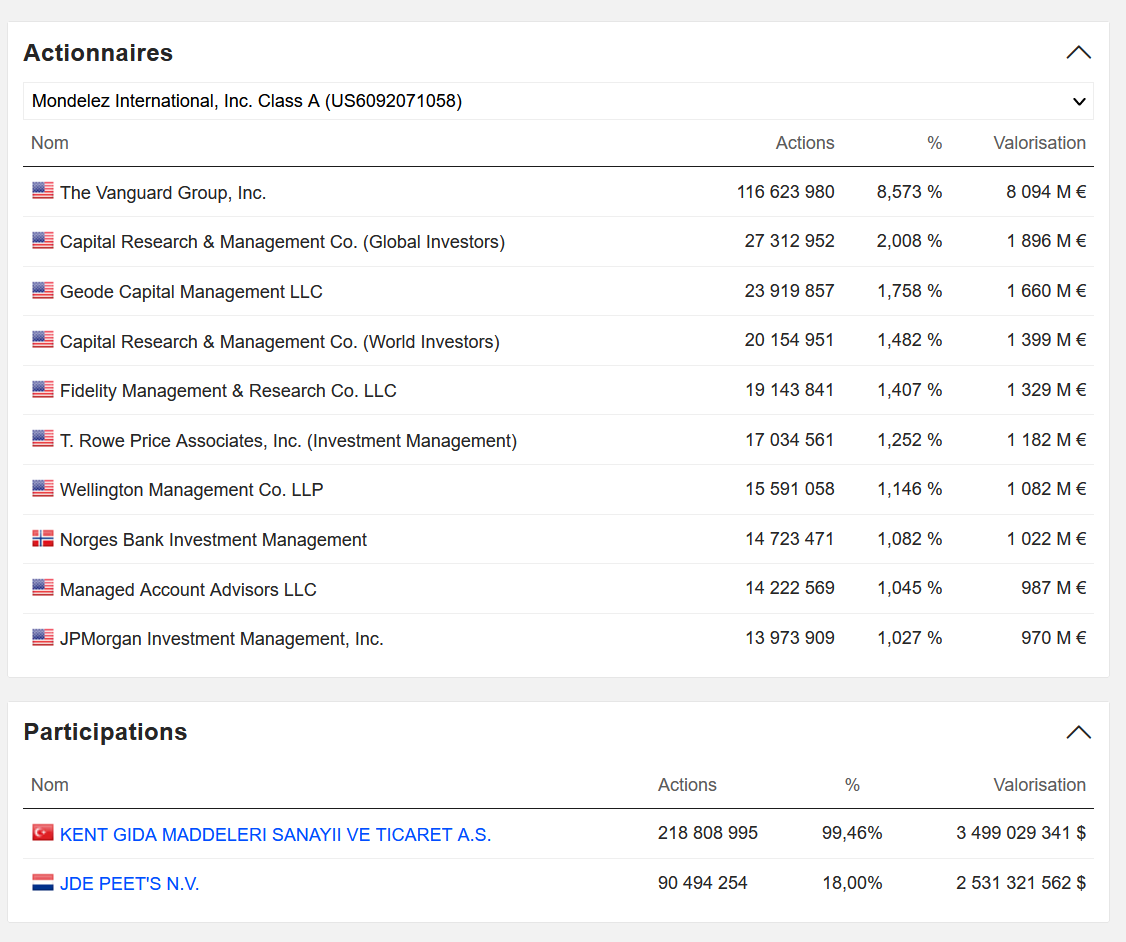Select The Vanguard Group, Inc. shareholder name

point(163,192)
